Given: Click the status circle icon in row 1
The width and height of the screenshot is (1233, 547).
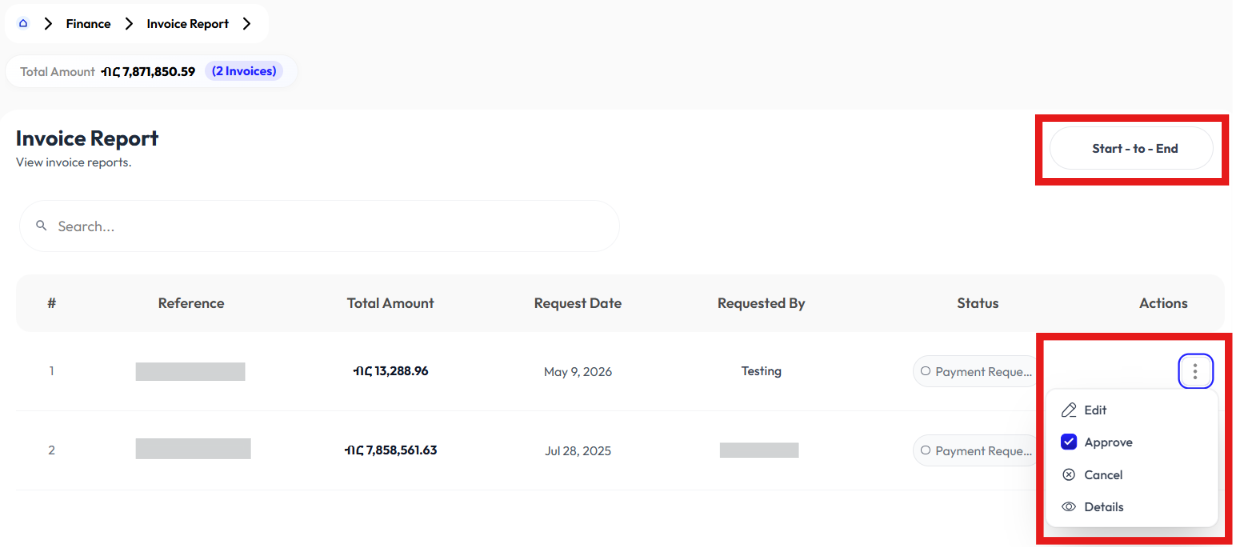Looking at the screenshot, I should click(x=925, y=371).
